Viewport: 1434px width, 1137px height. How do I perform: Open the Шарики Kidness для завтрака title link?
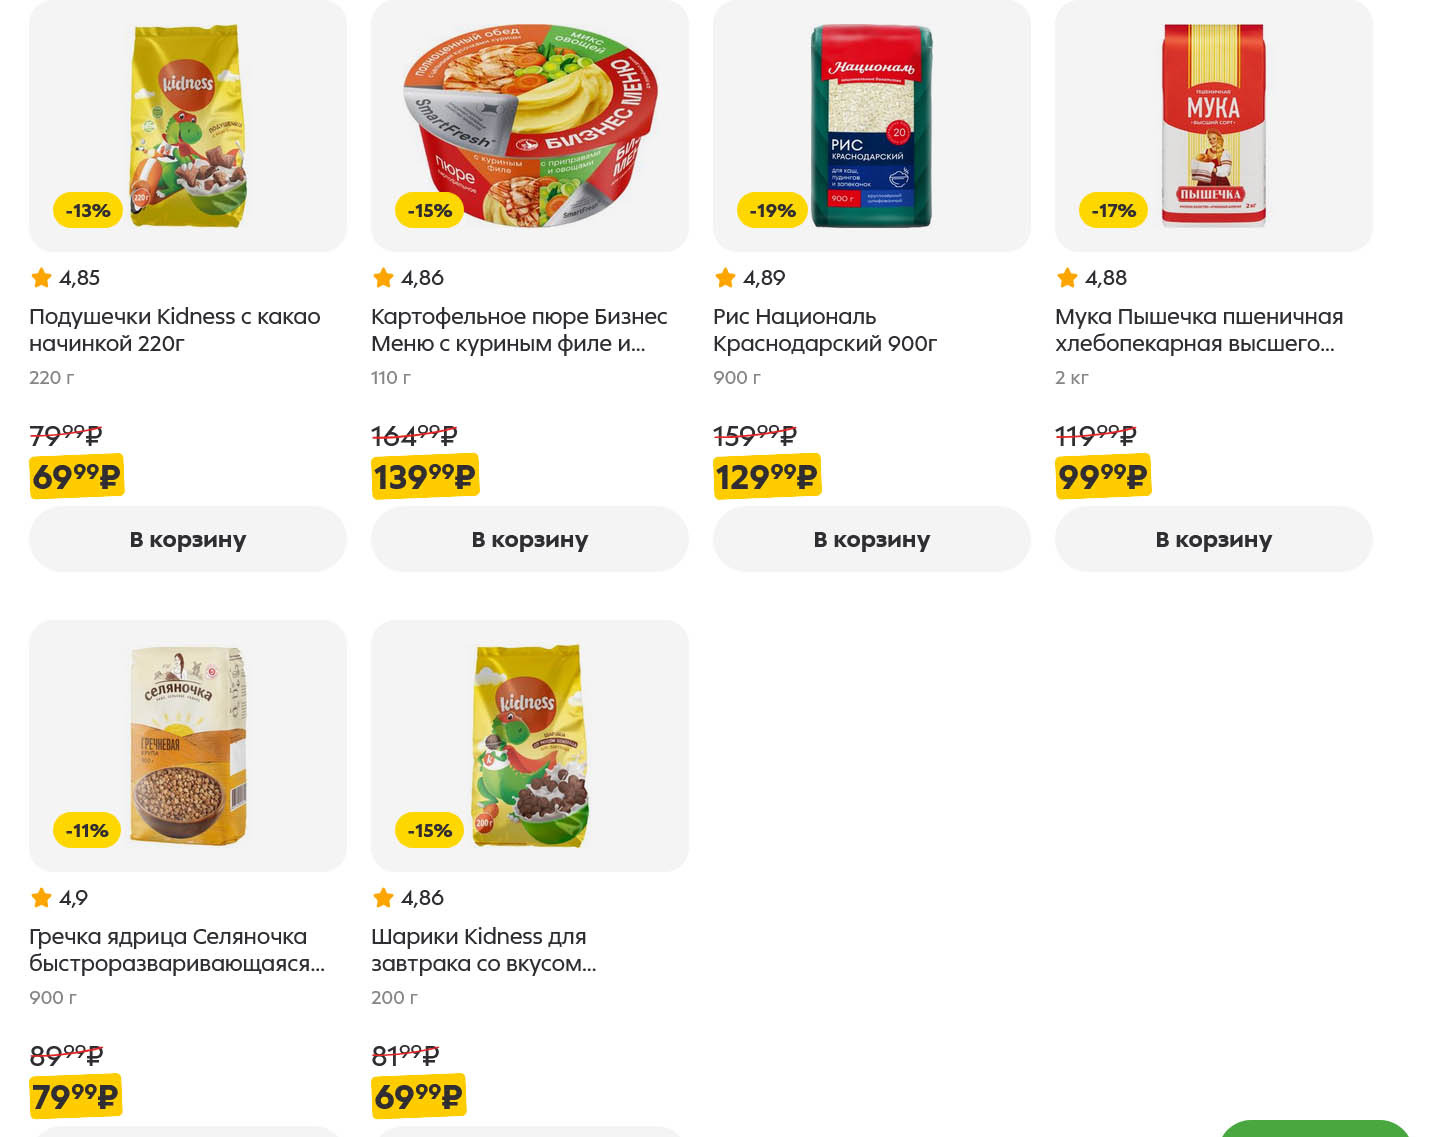click(x=483, y=950)
